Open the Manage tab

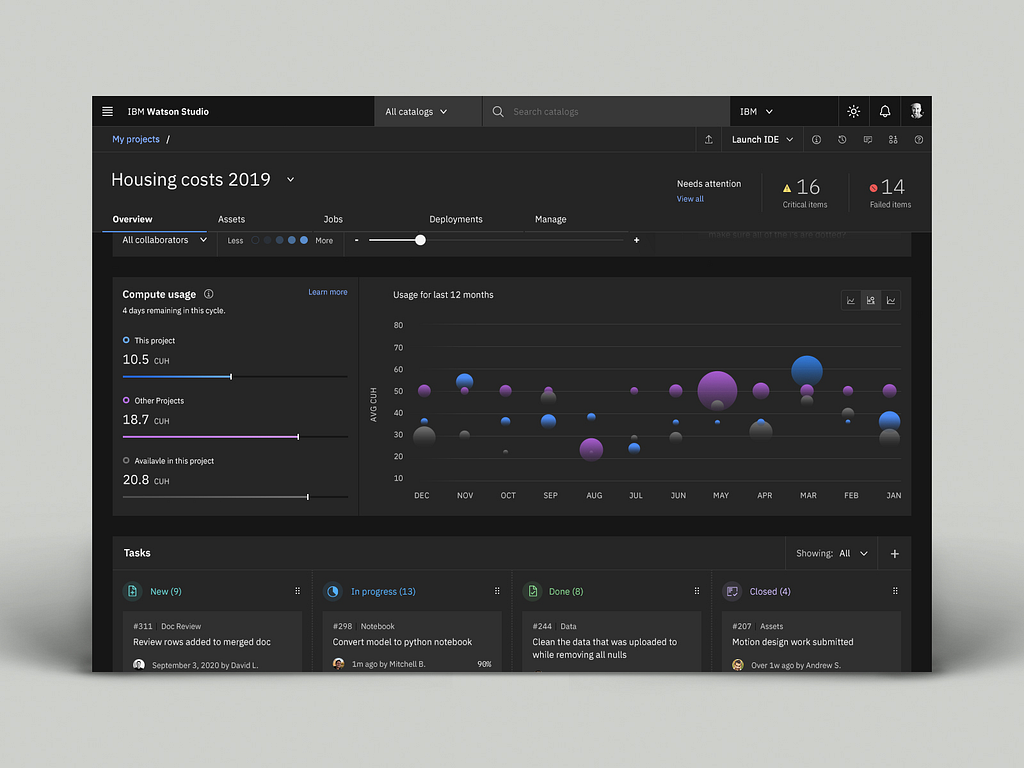click(x=551, y=219)
